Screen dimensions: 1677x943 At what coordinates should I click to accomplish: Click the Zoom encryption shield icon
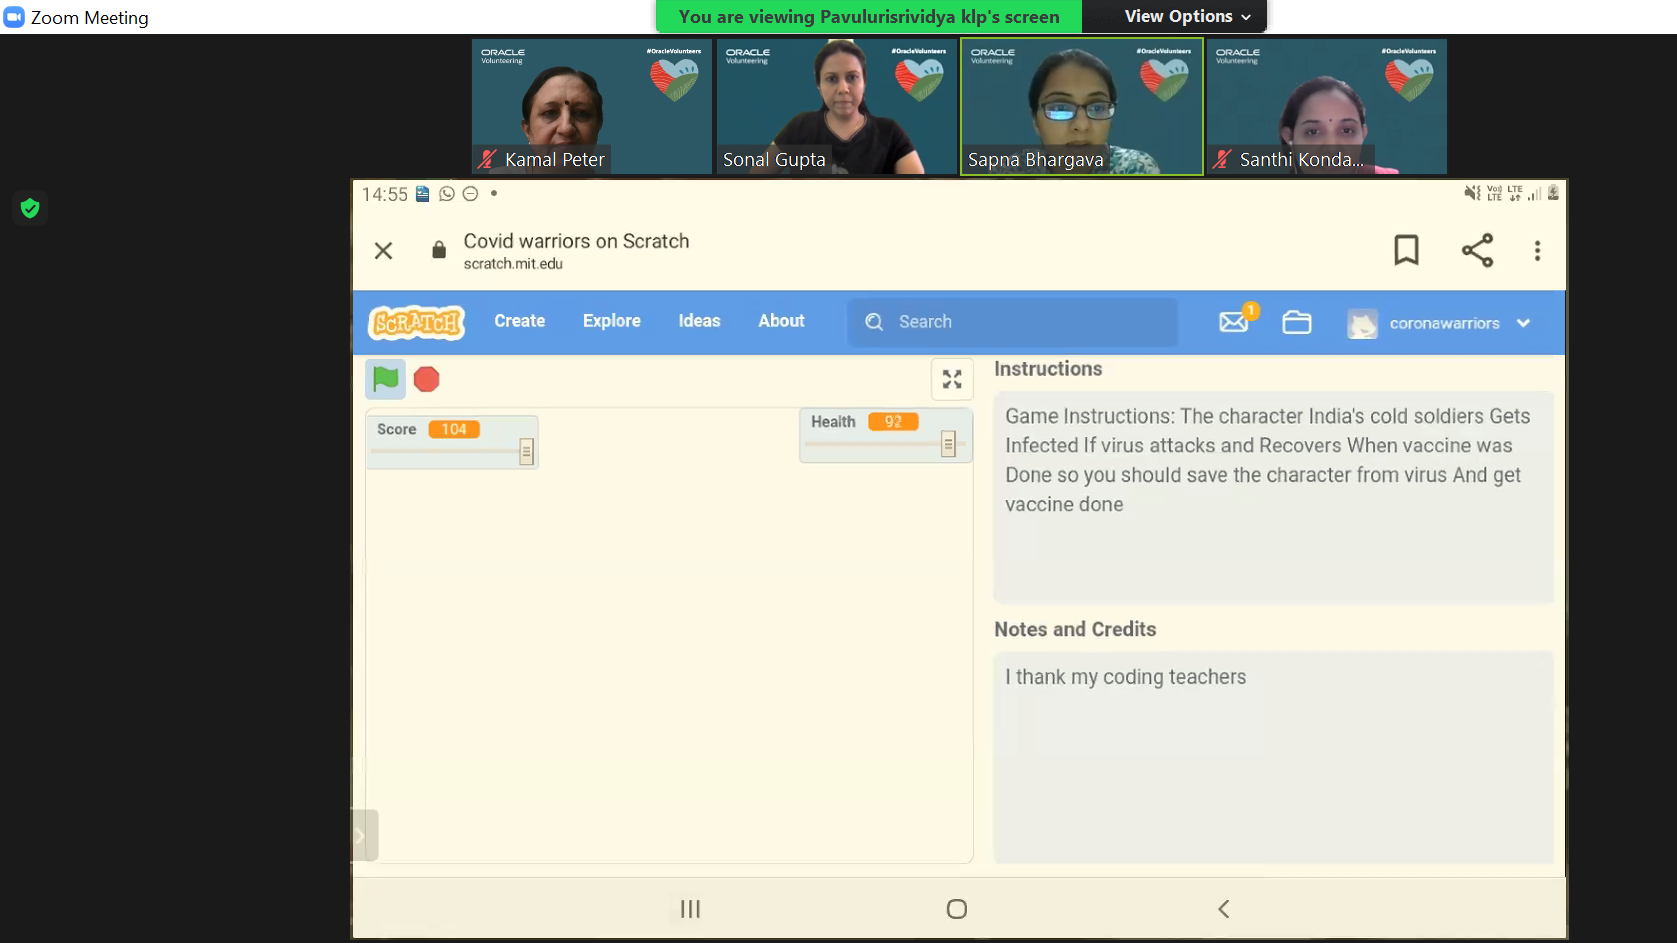tap(30, 208)
